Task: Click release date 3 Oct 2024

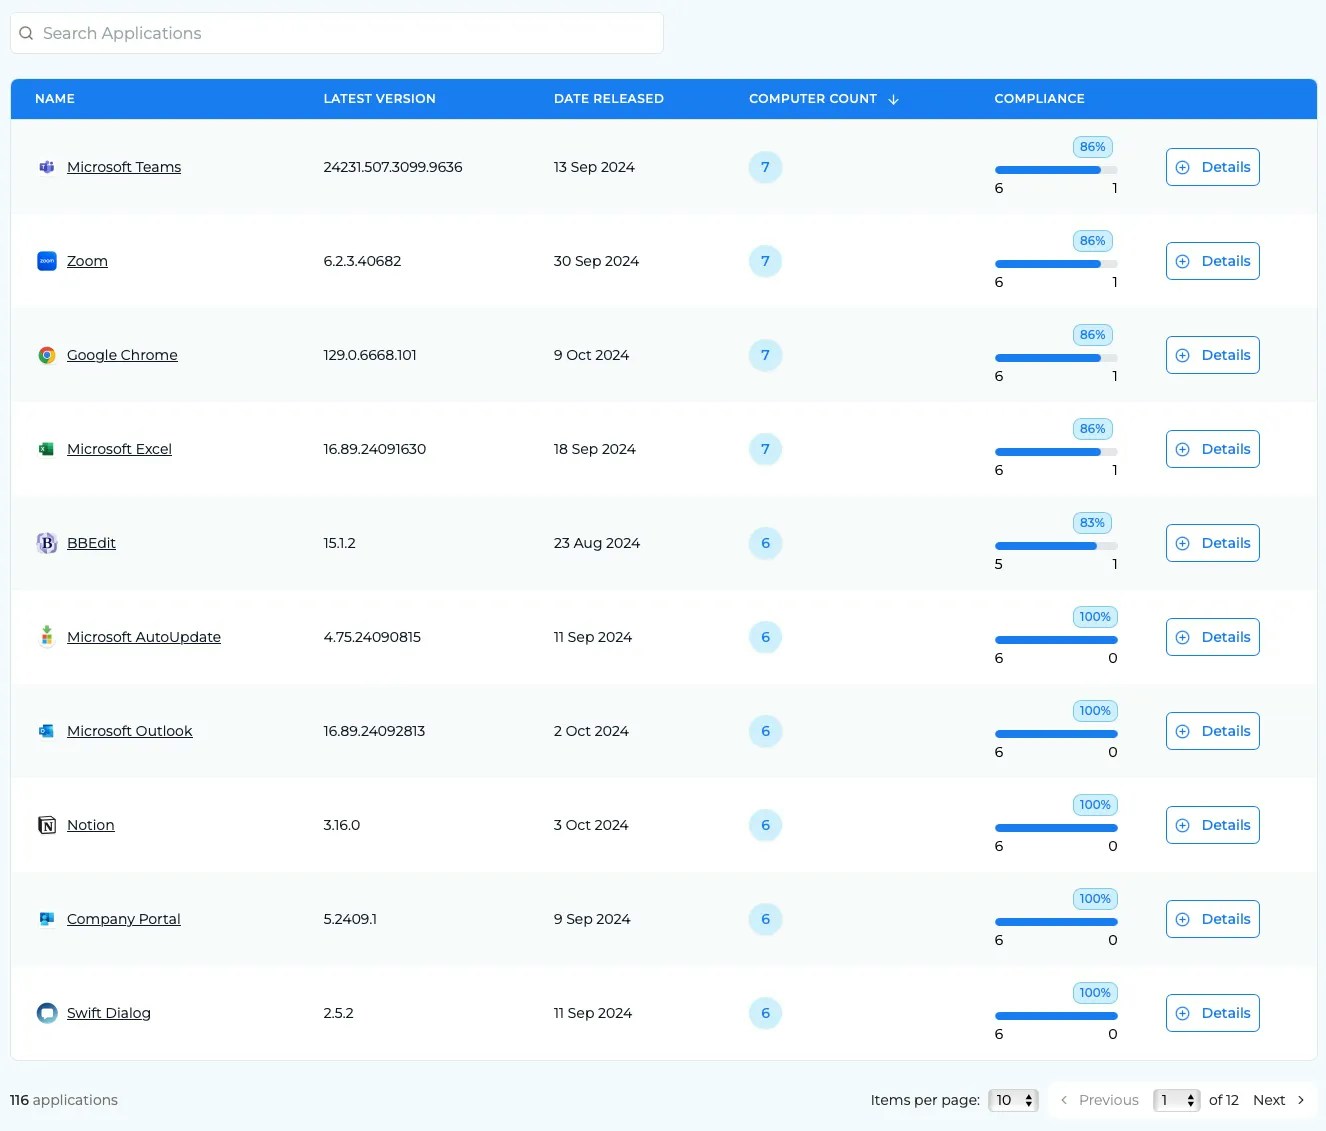Action: pos(591,825)
